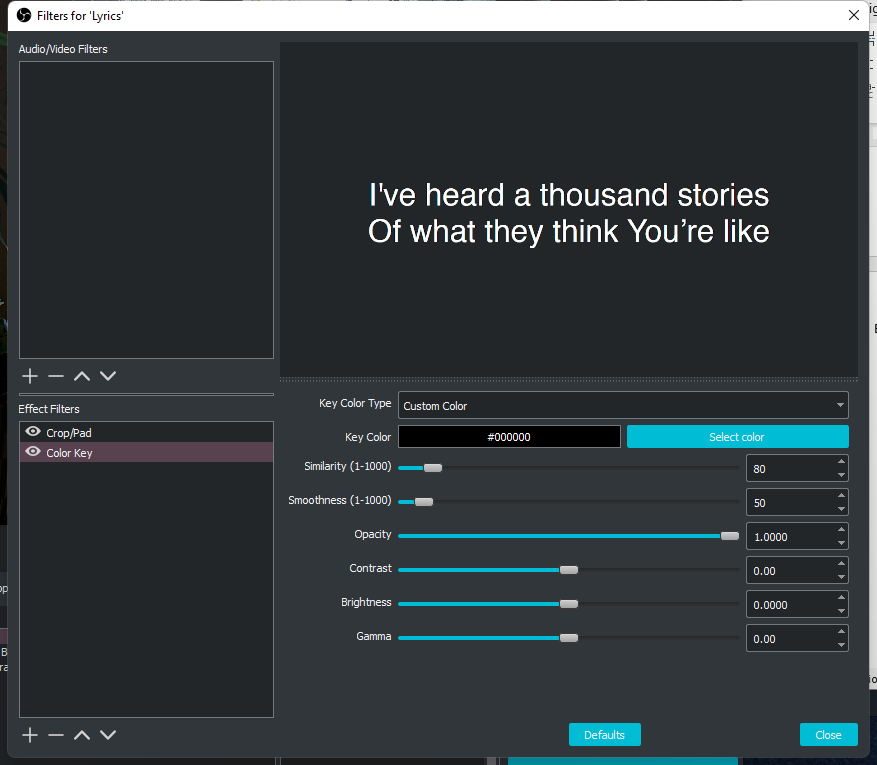Remove selected Audio/Video filter with minus icon
This screenshot has width=877, height=765.
point(56,376)
